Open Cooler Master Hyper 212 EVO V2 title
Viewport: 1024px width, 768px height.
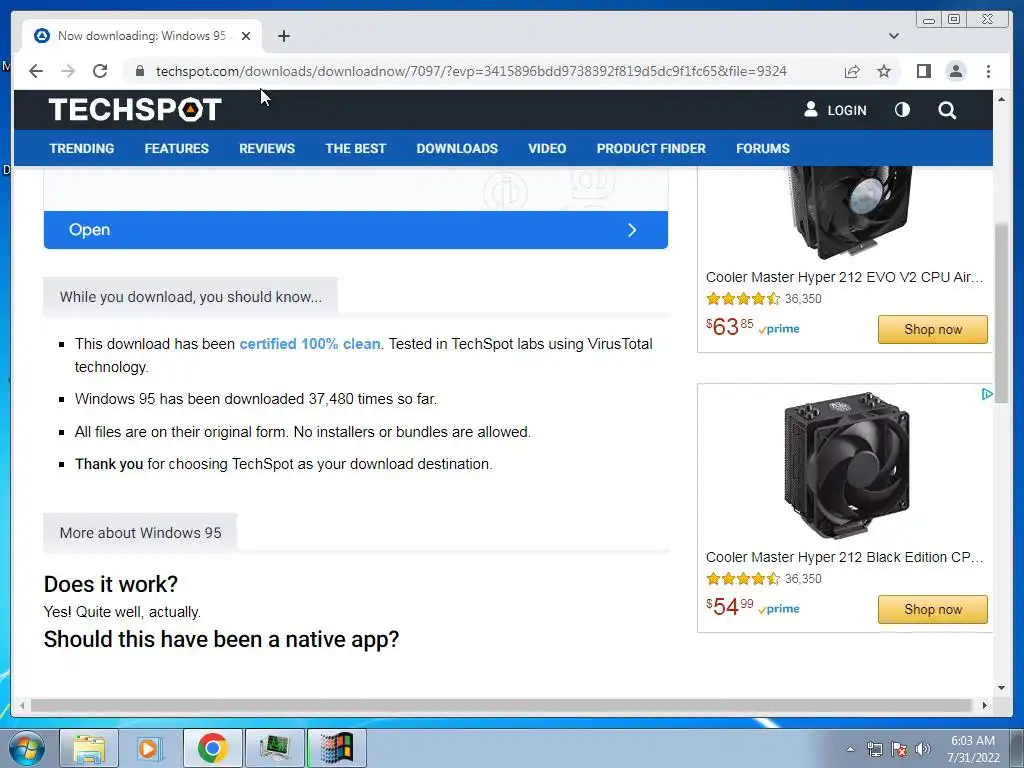click(844, 277)
